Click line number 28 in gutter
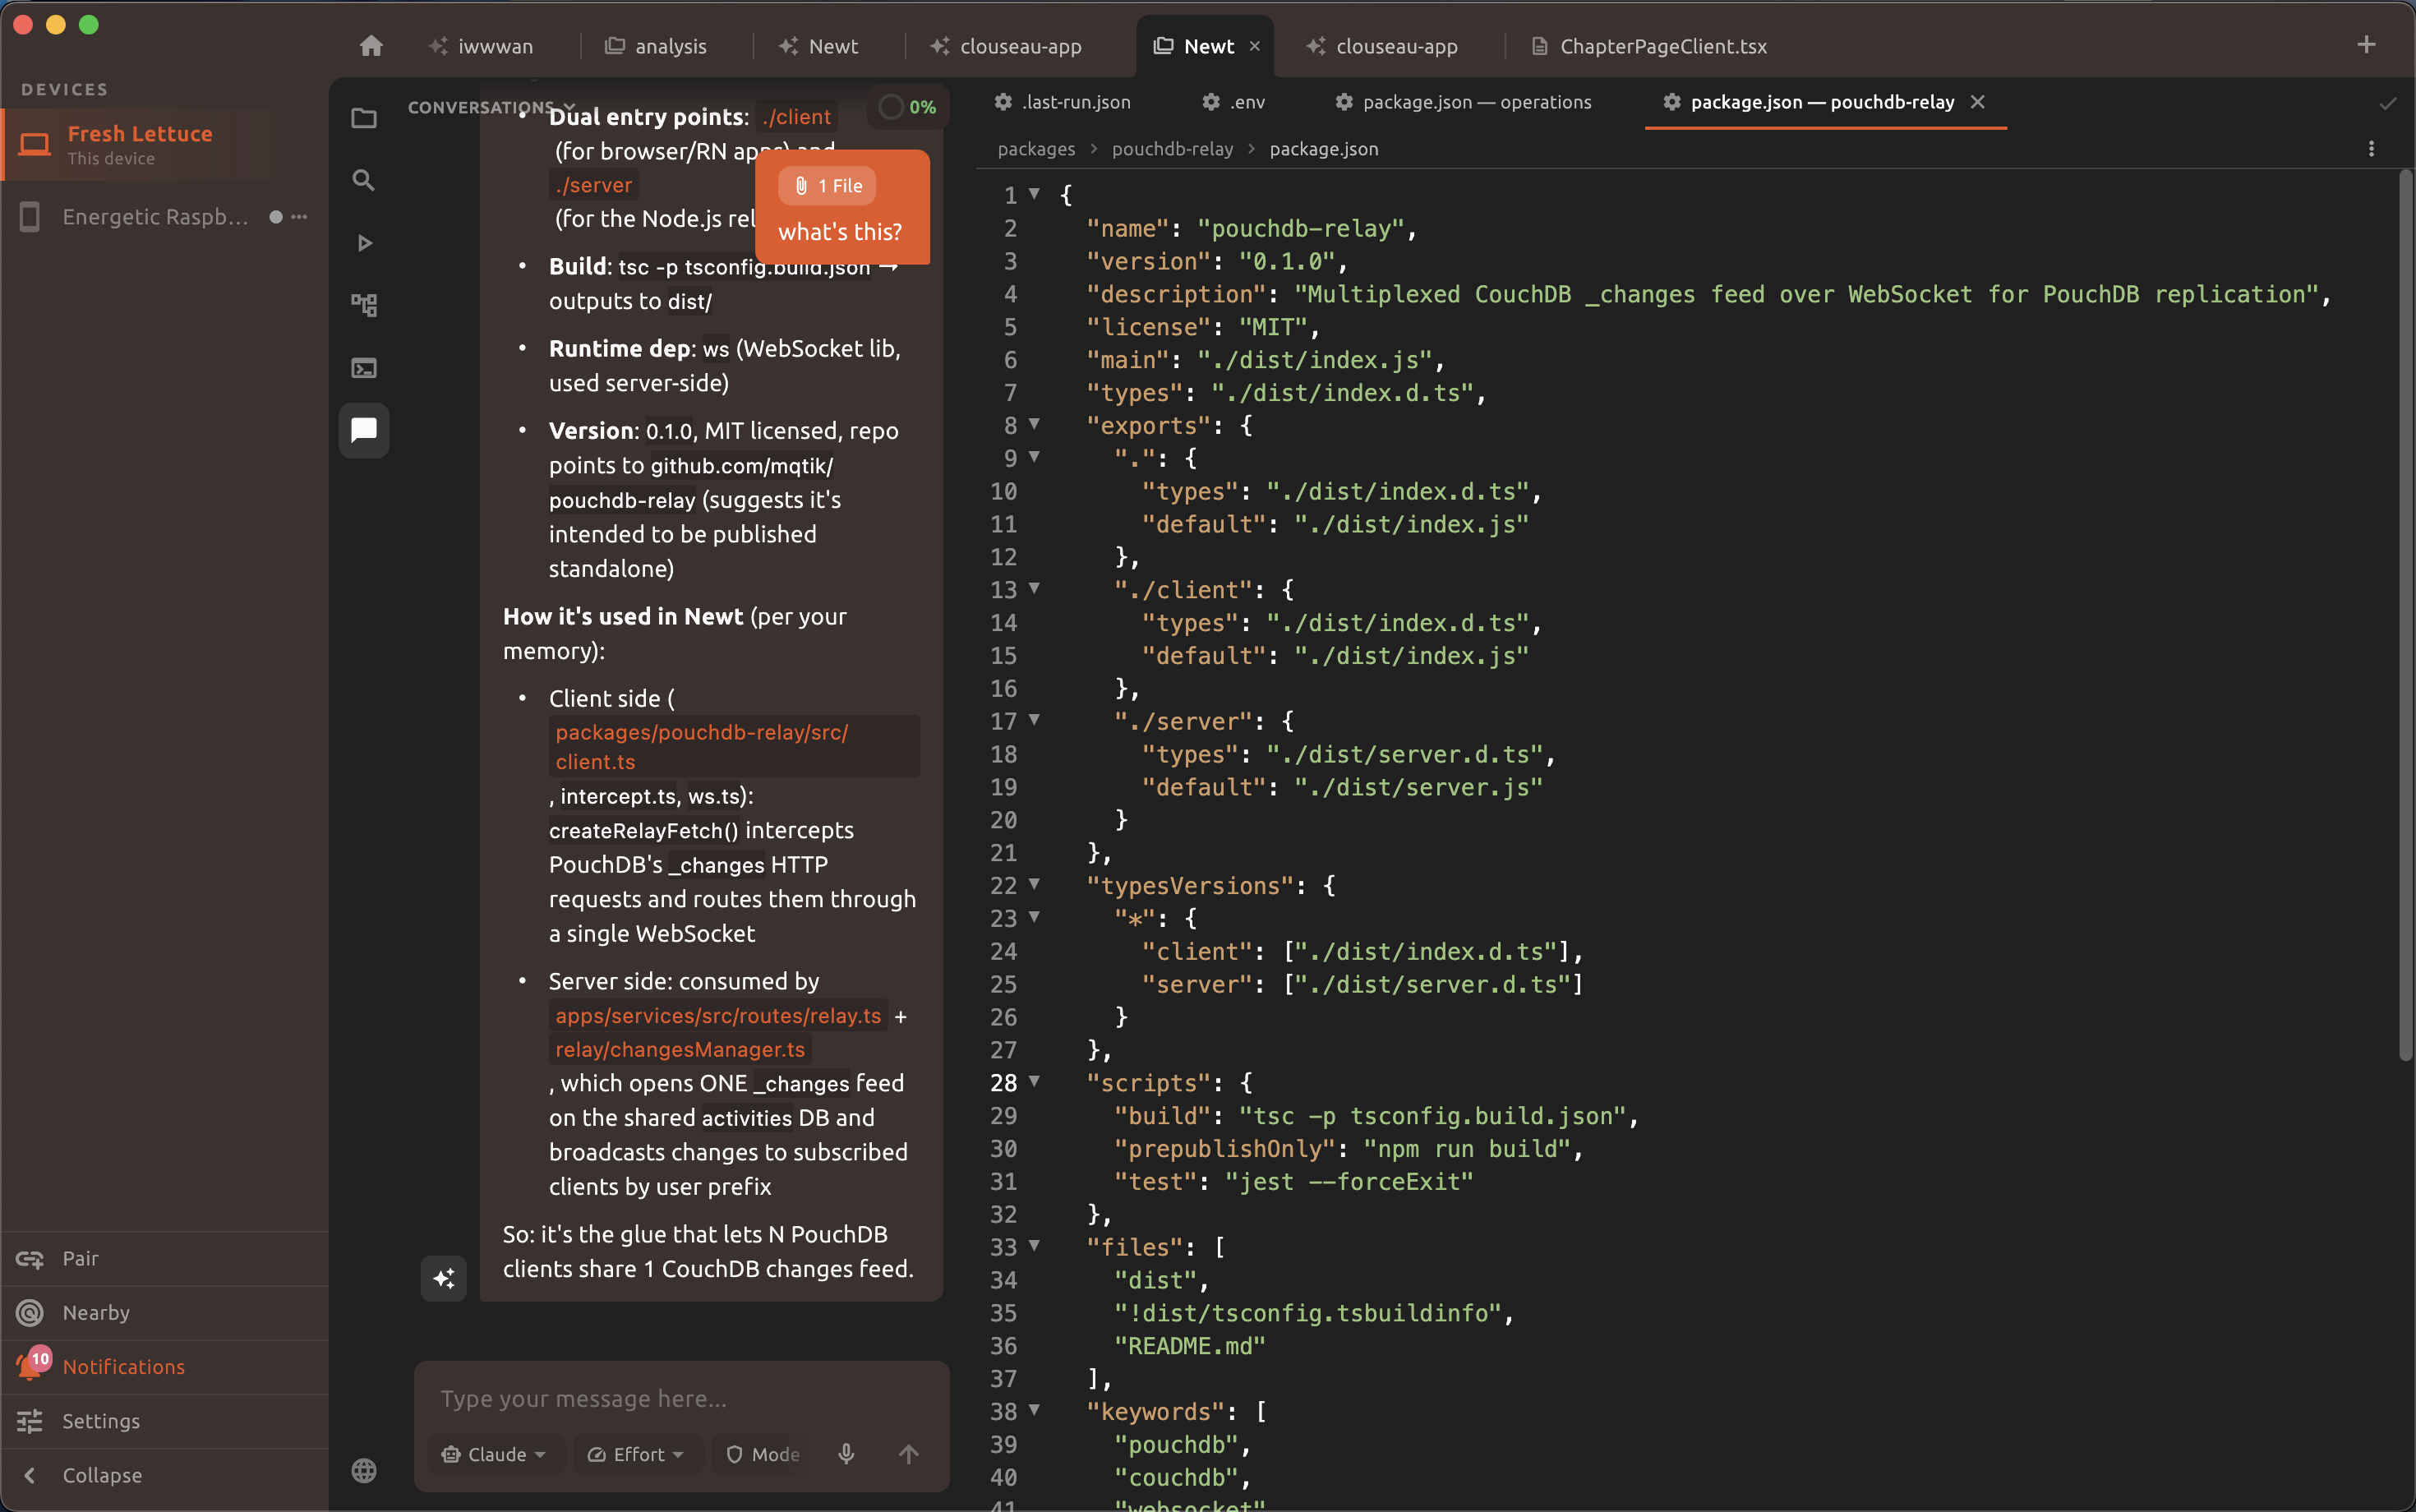This screenshot has width=2416, height=1512. pyautogui.click(x=1003, y=1083)
